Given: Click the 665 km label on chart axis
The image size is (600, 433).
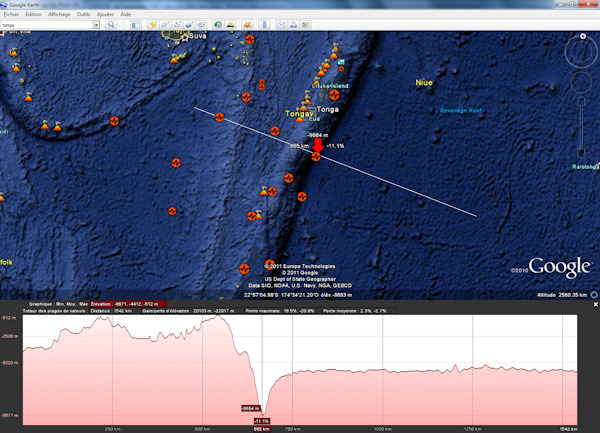Looking at the screenshot, I should click(x=262, y=429).
